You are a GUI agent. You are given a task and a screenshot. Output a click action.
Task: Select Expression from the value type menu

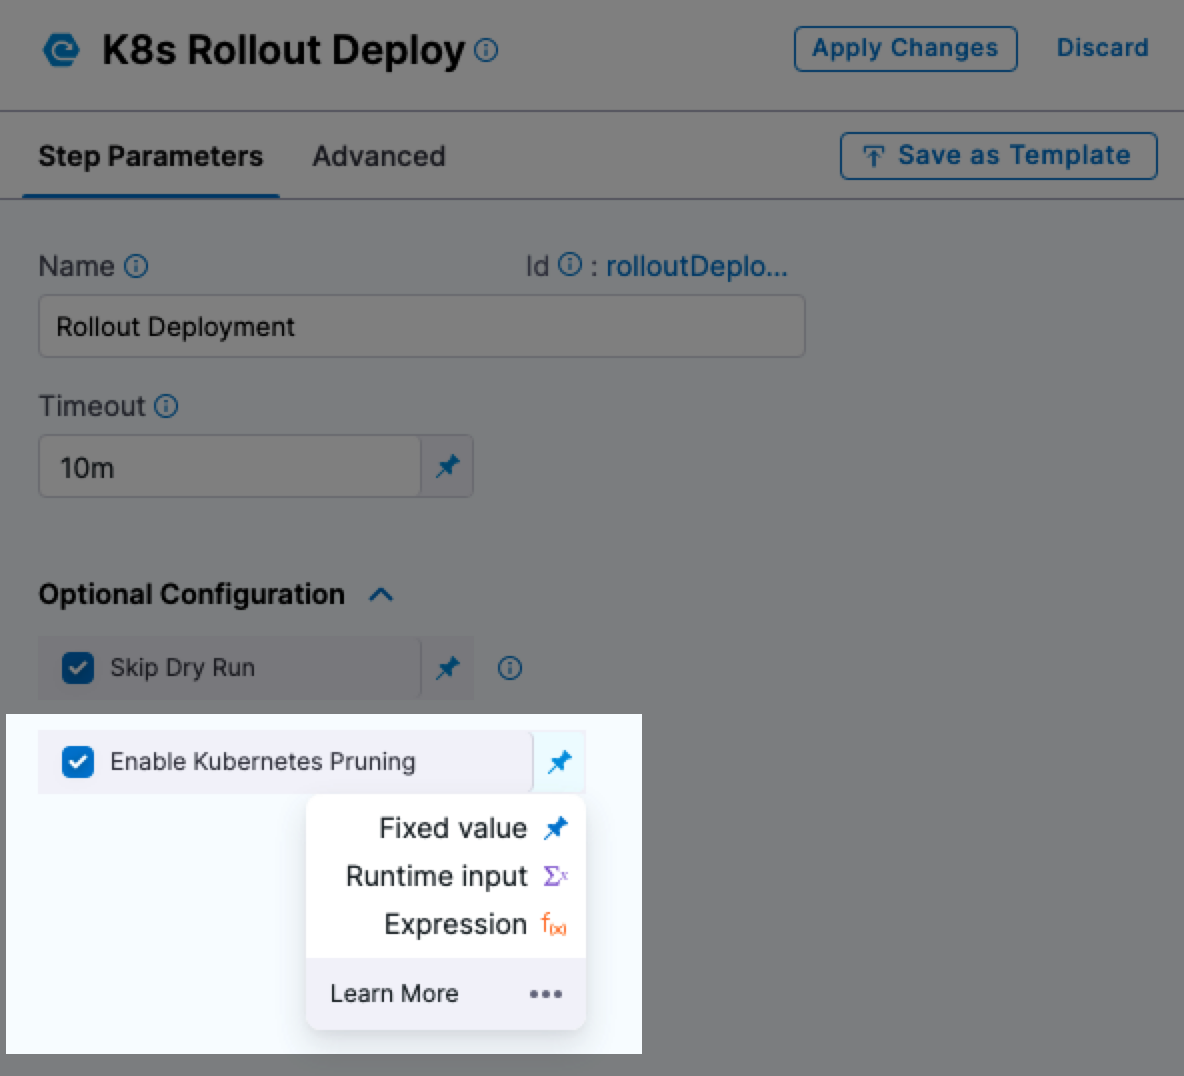[x=455, y=924]
